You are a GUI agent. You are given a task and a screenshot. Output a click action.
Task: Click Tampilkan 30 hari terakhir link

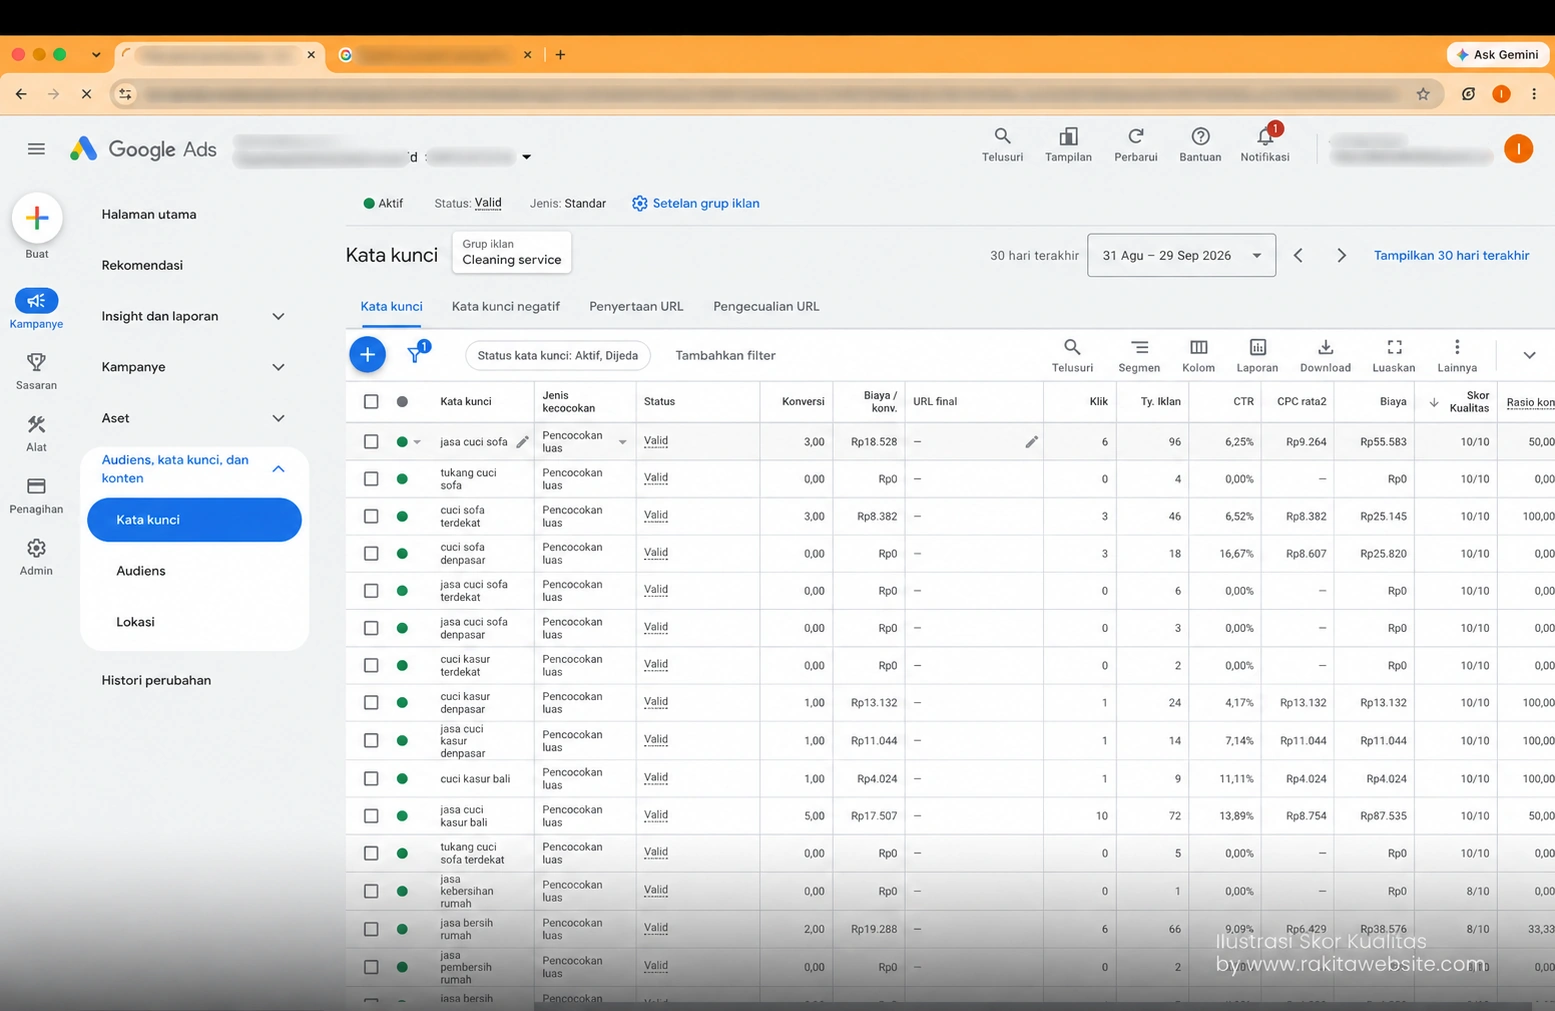(x=1451, y=255)
